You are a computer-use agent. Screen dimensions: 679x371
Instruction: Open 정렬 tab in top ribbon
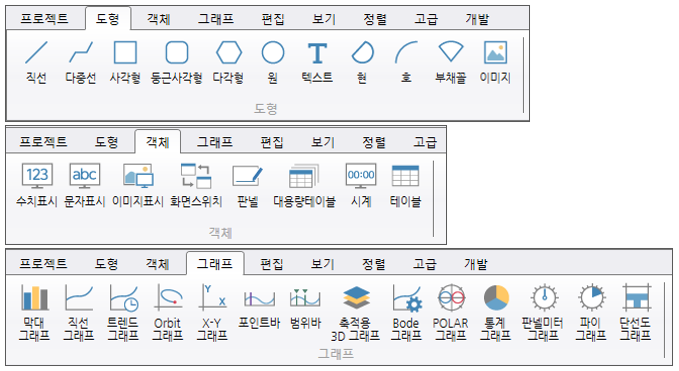pyautogui.click(x=375, y=19)
